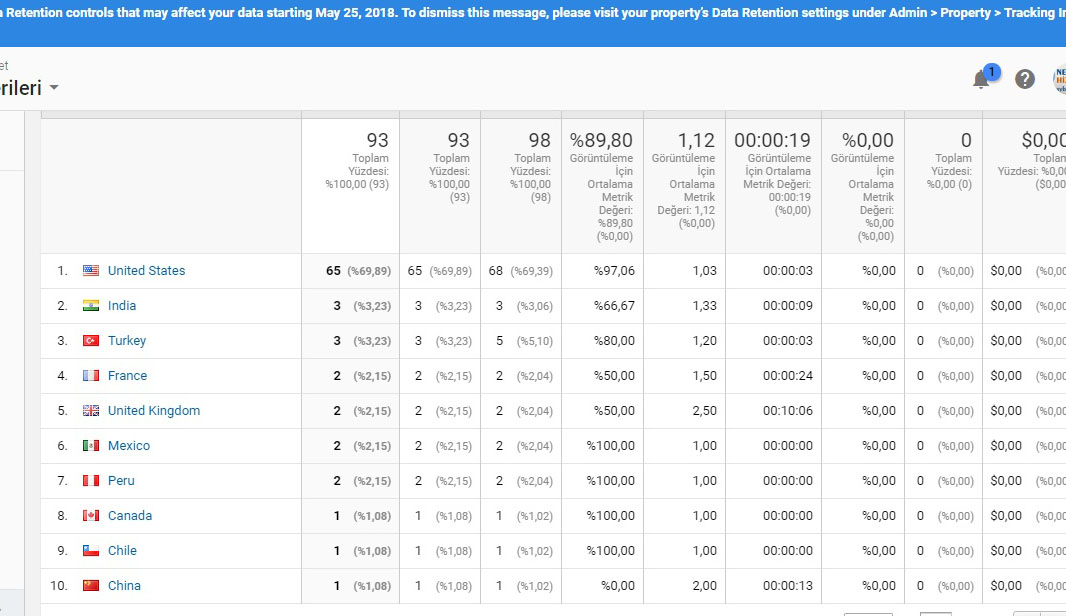
Task: Click the India flag icon
Action: pos(91,305)
